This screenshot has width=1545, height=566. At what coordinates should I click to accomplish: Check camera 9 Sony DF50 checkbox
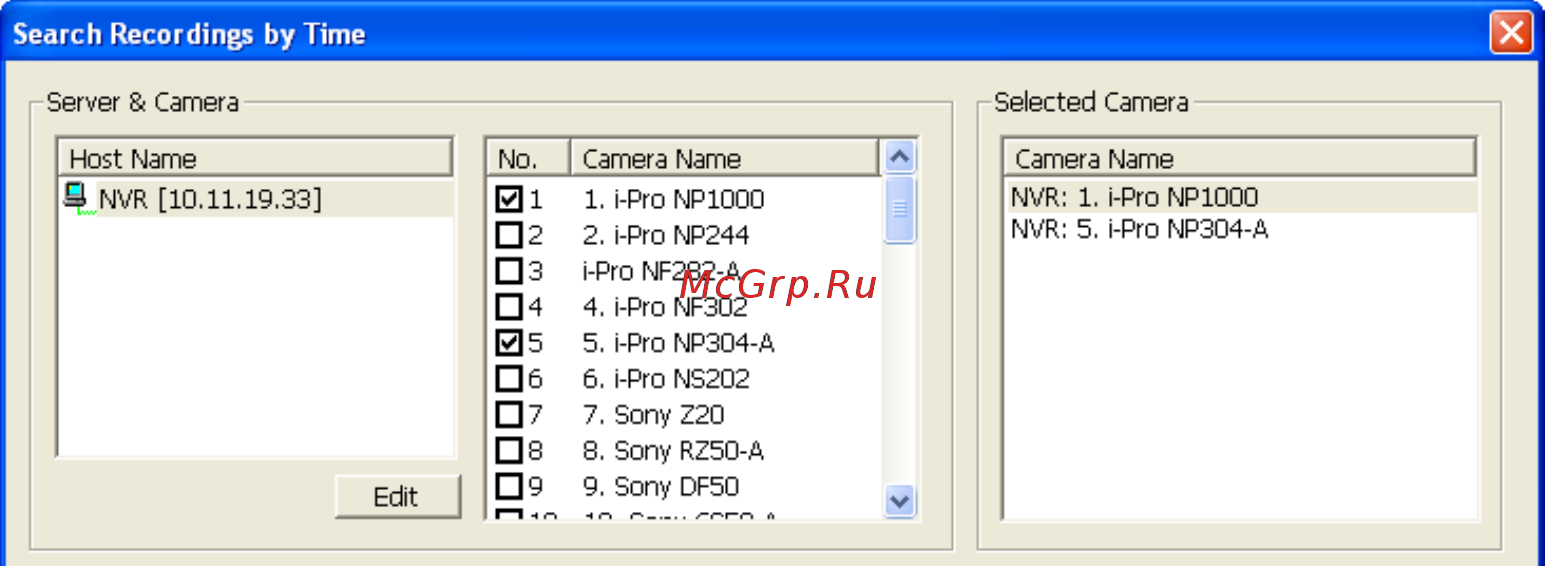click(509, 487)
